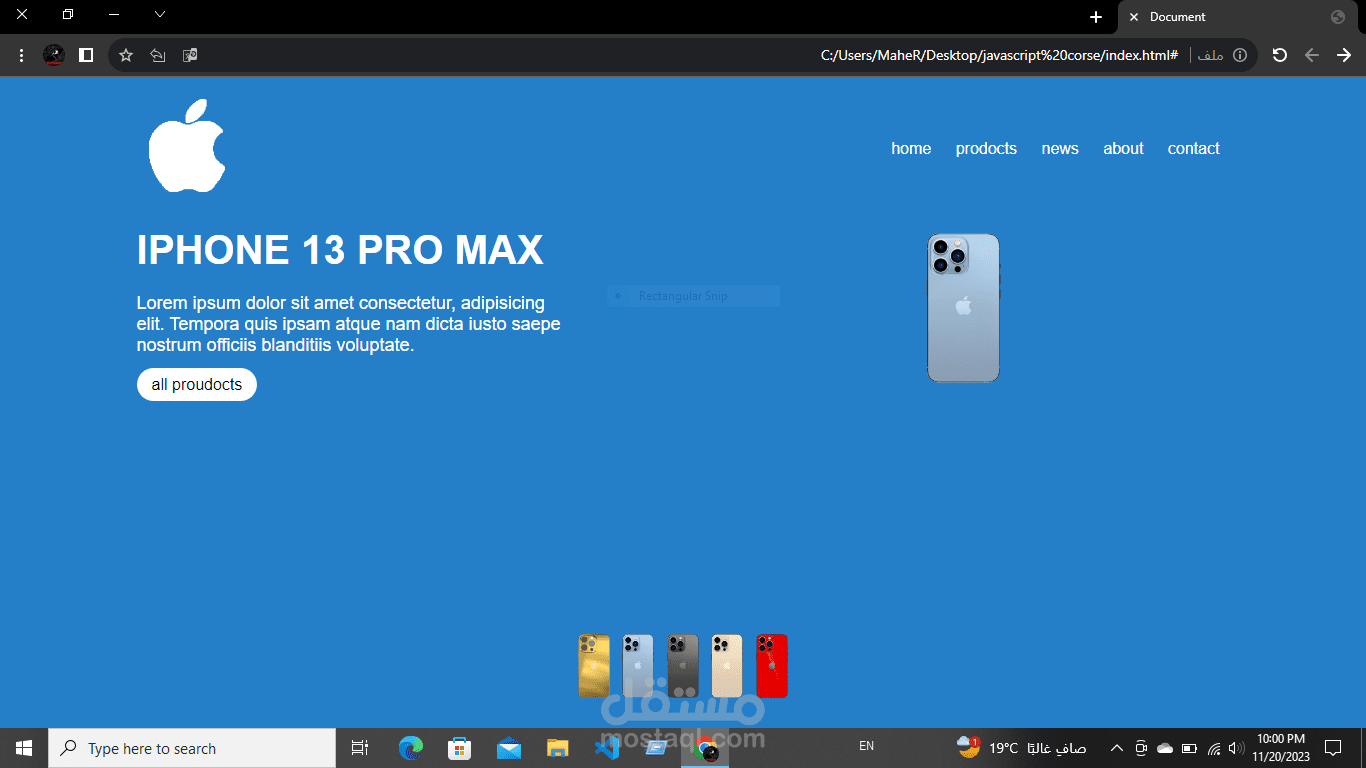Click the EN language indicator
This screenshot has height=768, width=1366.
pyautogui.click(x=867, y=746)
